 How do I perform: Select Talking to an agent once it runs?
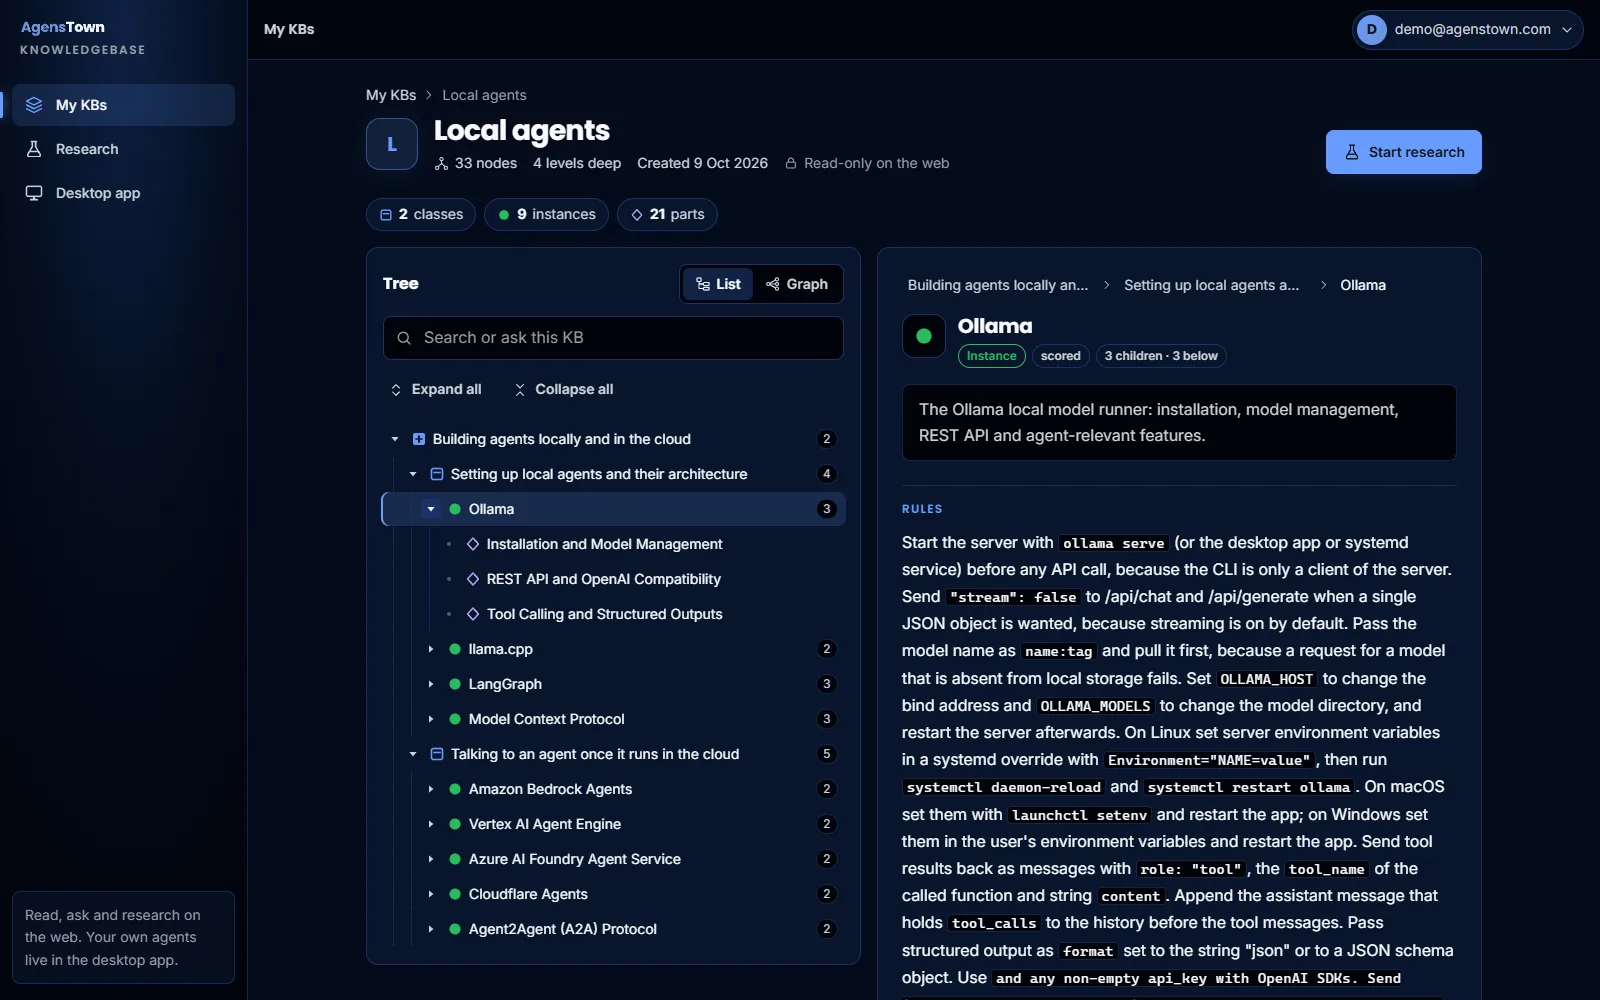point(613,754)
